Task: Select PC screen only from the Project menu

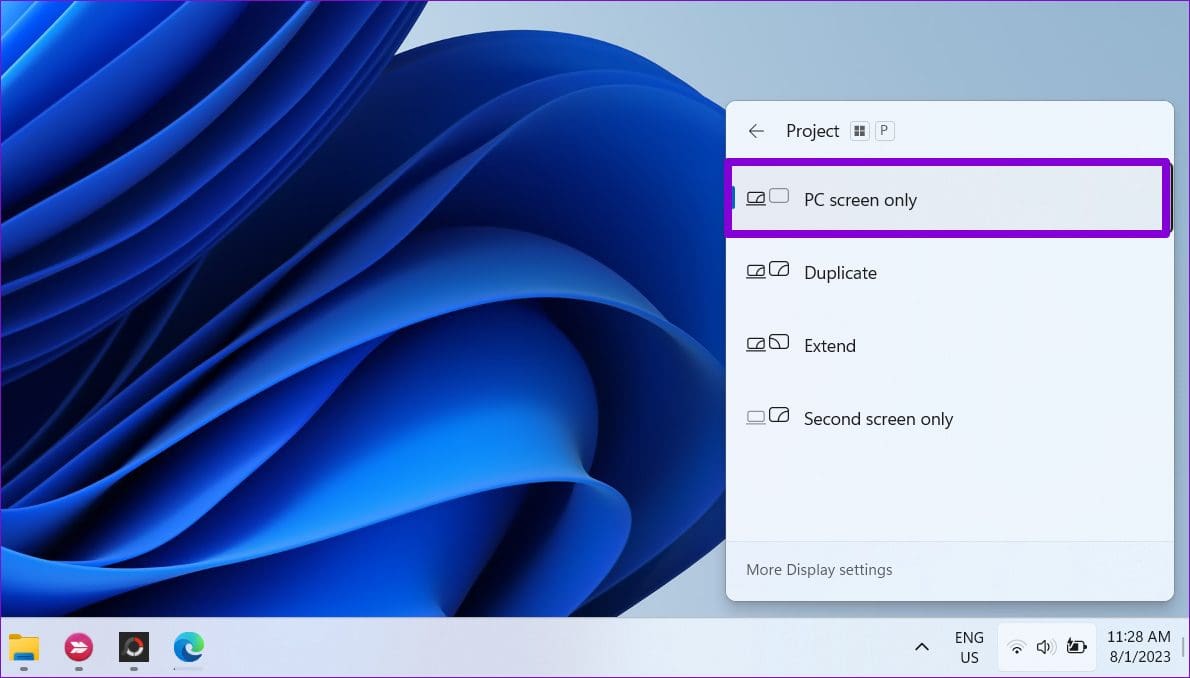Action: [x=860, y=200]
